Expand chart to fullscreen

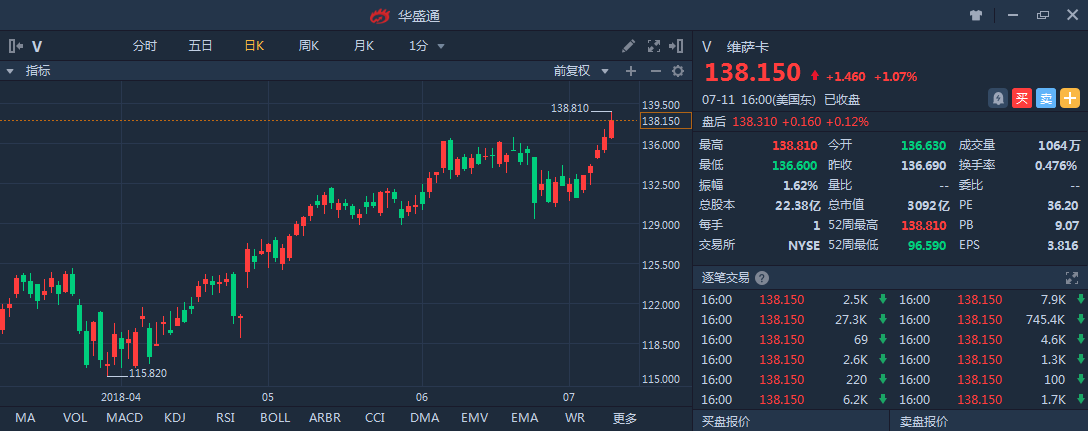pyautogui.click(x=654, y=46)
